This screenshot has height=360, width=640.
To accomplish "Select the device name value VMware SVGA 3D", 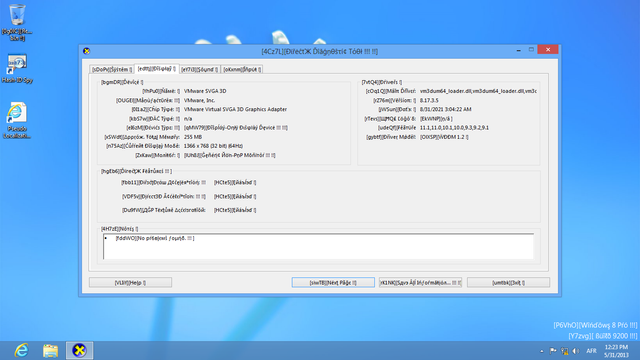I will coord(205,91).
